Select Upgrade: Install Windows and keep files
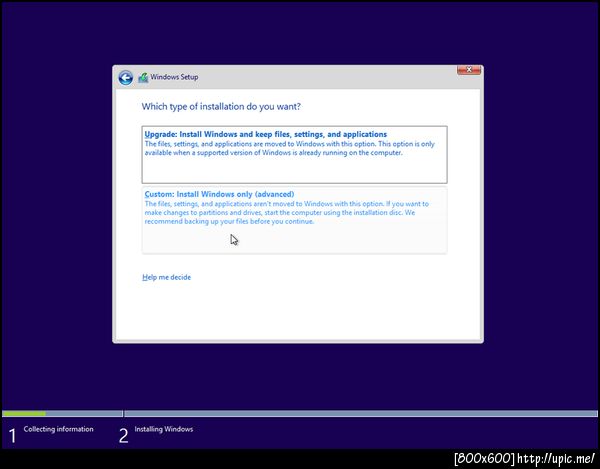The width and height of the screenshot is (600, 469). pyautogui.click(x=294, y=155)
